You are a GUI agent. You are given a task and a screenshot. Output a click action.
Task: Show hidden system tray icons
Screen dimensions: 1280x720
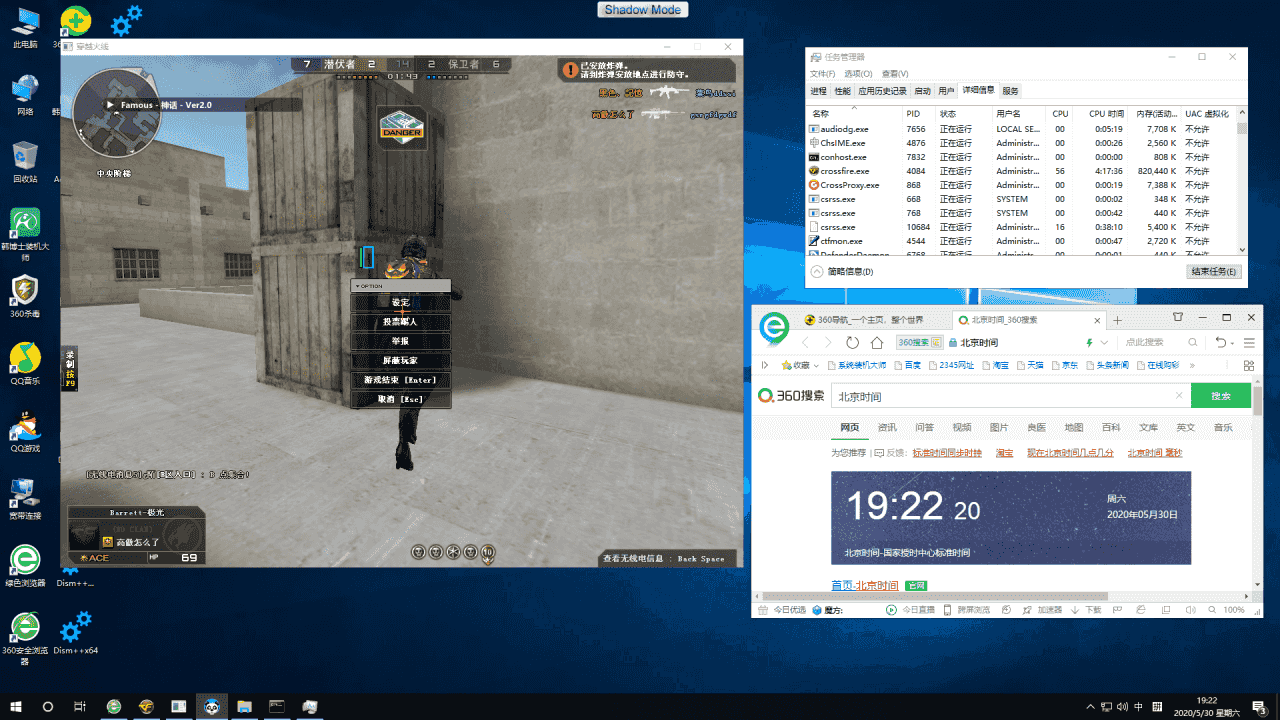coord(1091,707)
